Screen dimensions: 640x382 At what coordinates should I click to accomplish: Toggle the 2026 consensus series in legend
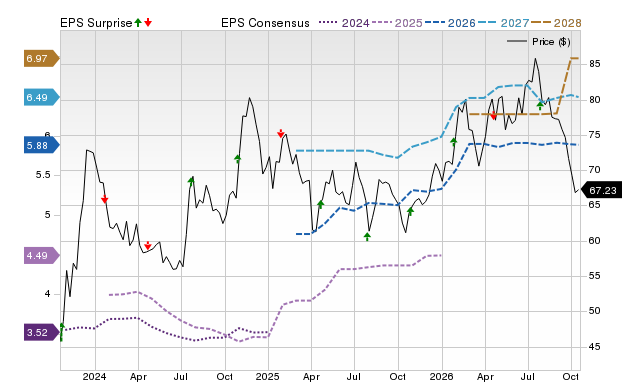[x=450, y=23]
